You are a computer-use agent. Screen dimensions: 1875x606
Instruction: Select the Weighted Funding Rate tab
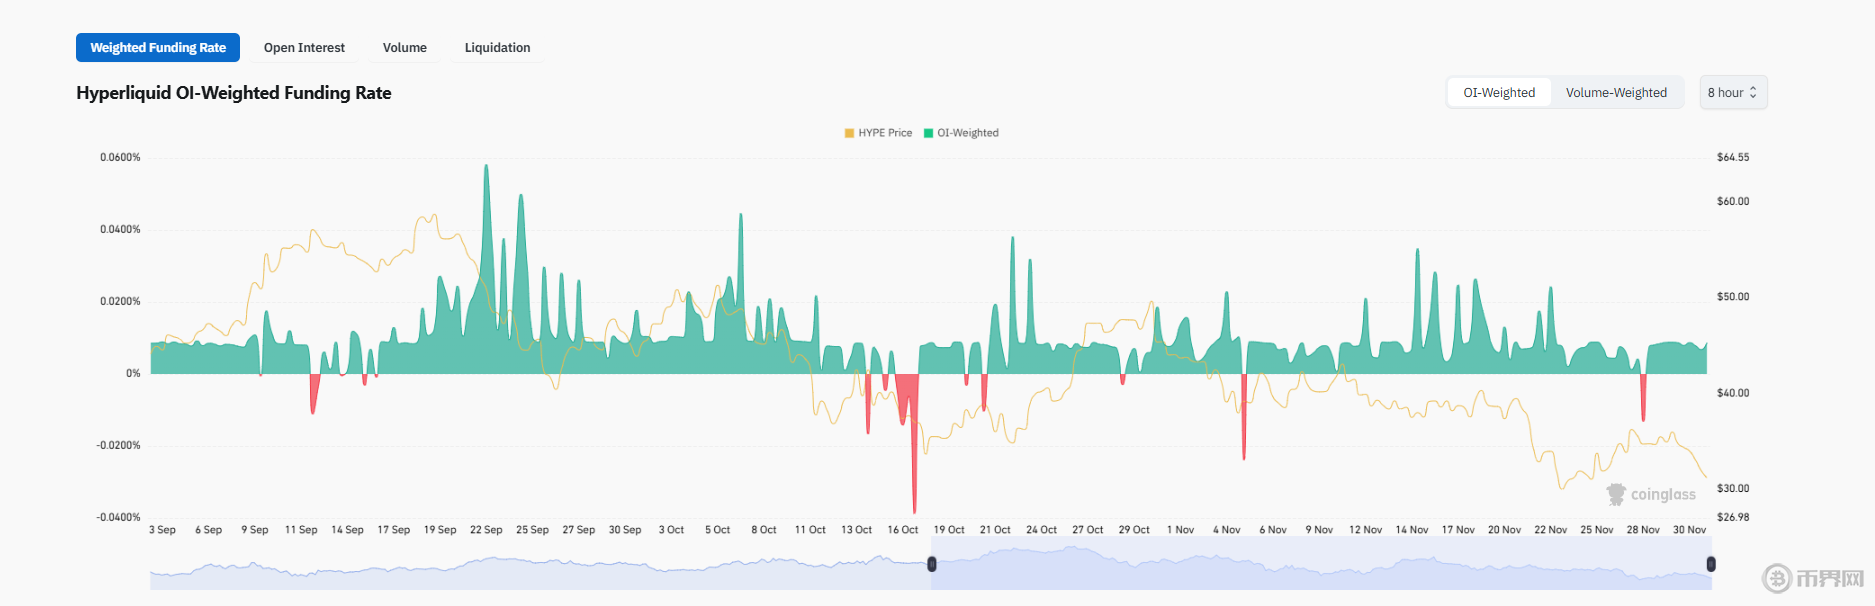[x=158, y=47]
